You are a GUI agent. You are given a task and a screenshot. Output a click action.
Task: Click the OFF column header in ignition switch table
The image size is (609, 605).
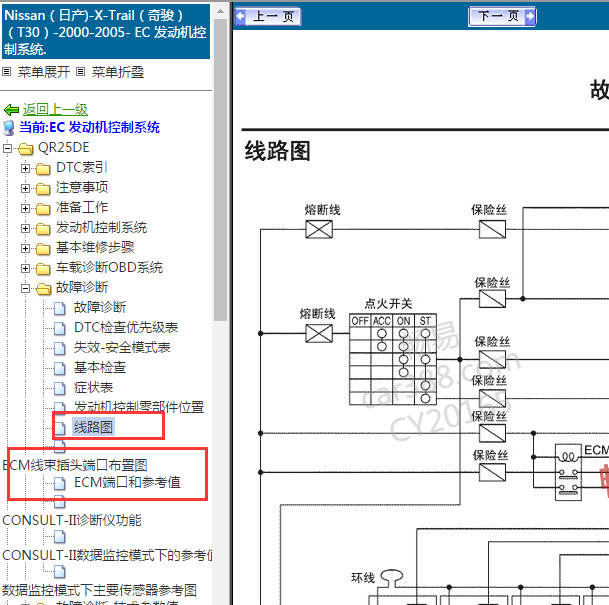(x=360, y=321)
